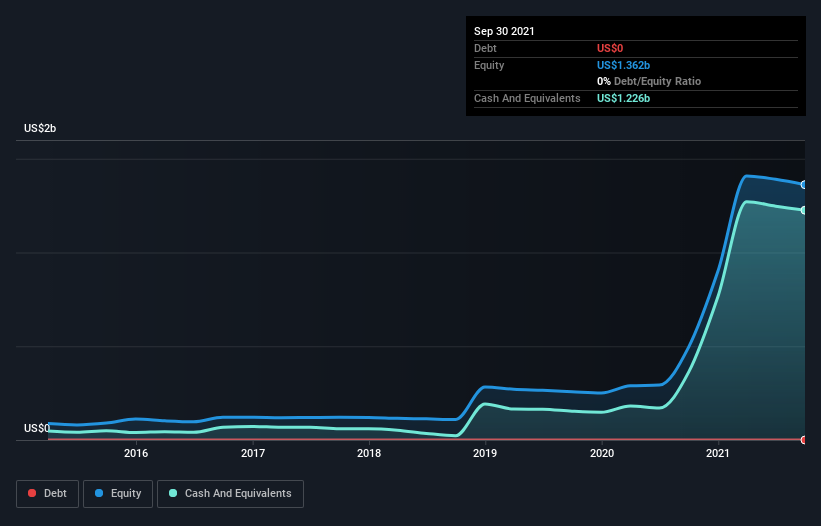Screen dimensions: 821x526
Task: Toggle Cash And Equivalents legend button
Action: pyautogui.click(x=230, y=494)
